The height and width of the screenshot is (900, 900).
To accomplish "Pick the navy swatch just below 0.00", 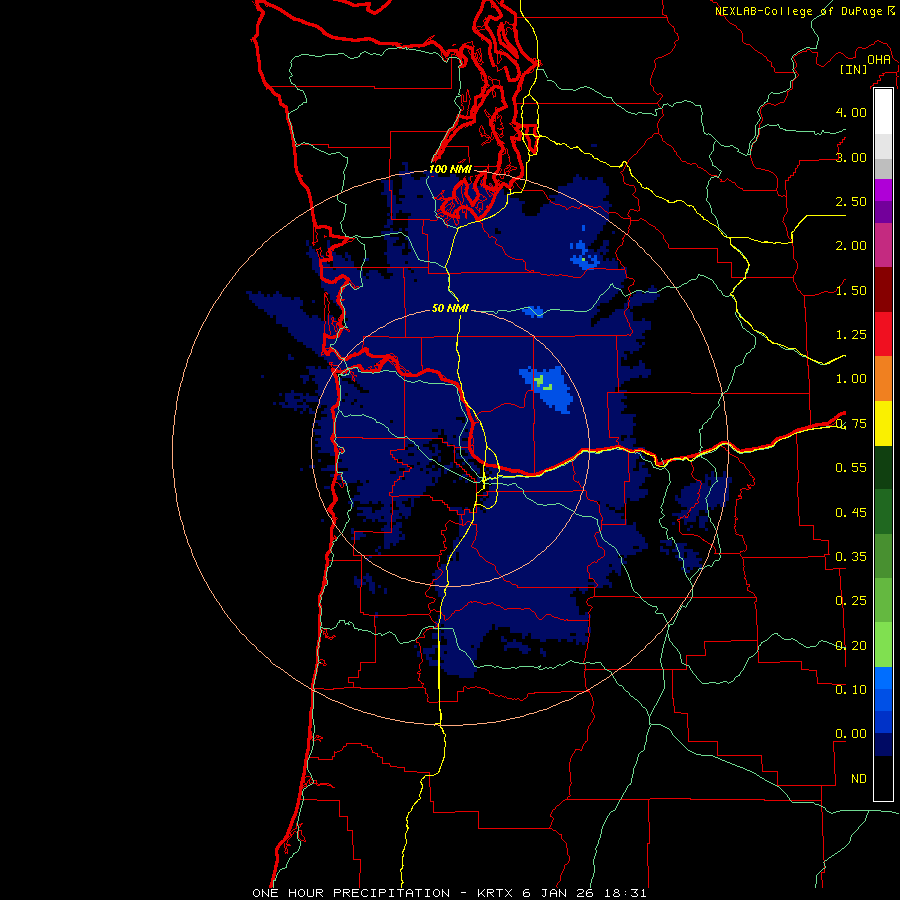I will click(883, 745).
